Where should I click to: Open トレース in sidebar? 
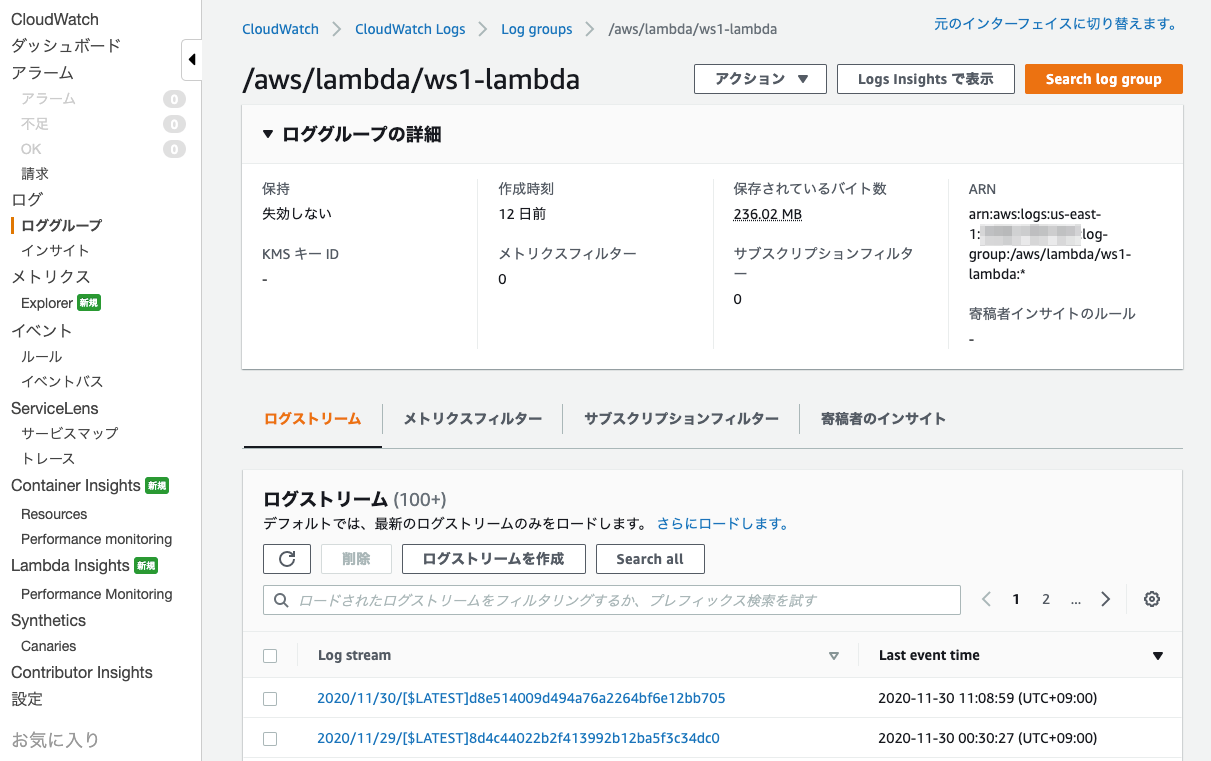click(48, 458)
